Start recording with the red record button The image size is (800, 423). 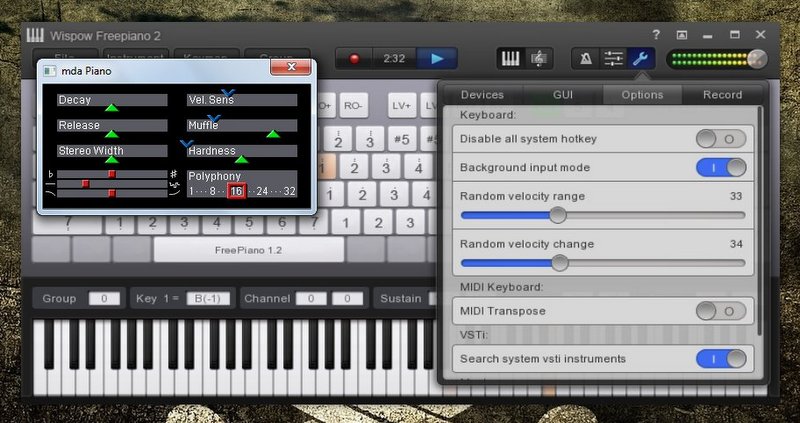[x=354, y=59]
